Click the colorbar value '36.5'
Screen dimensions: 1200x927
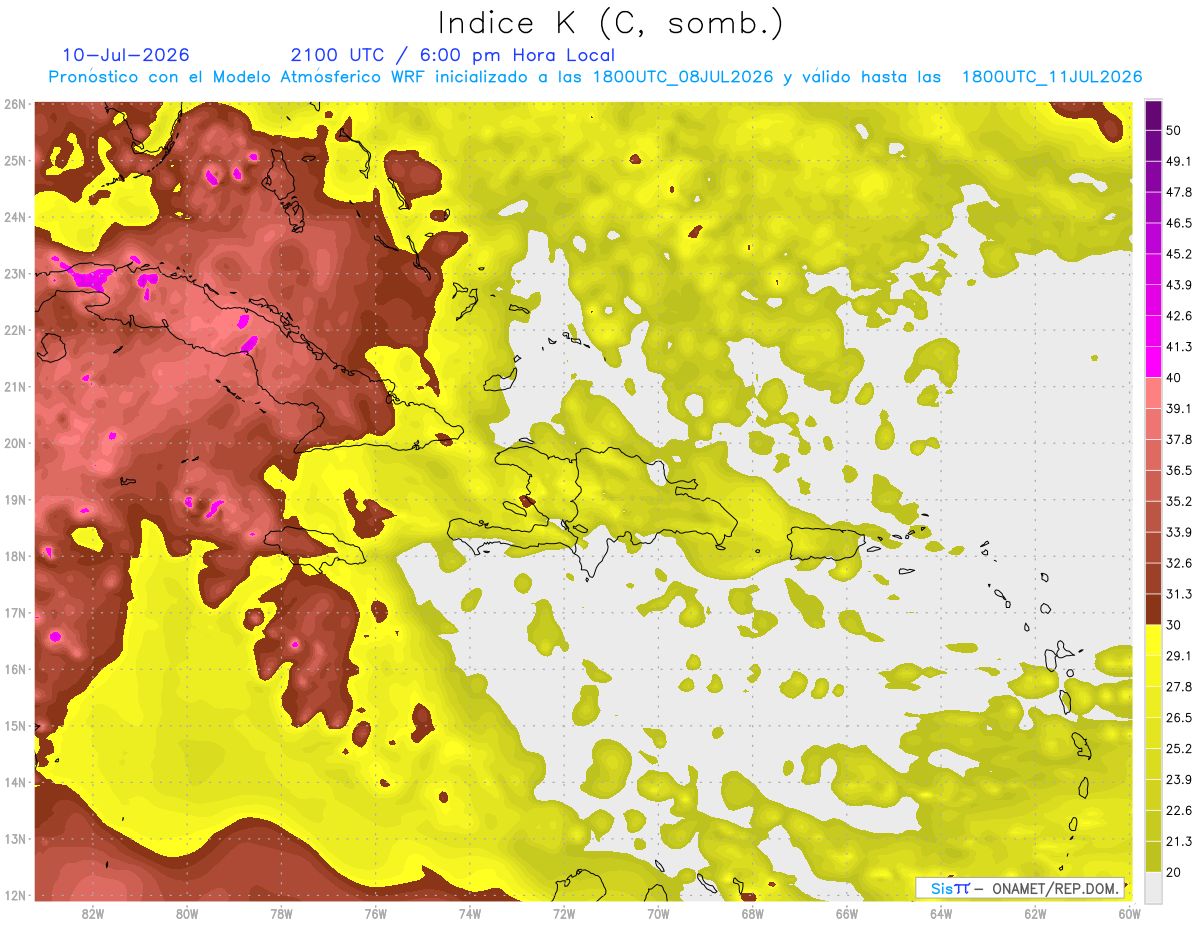point(1179,470)
